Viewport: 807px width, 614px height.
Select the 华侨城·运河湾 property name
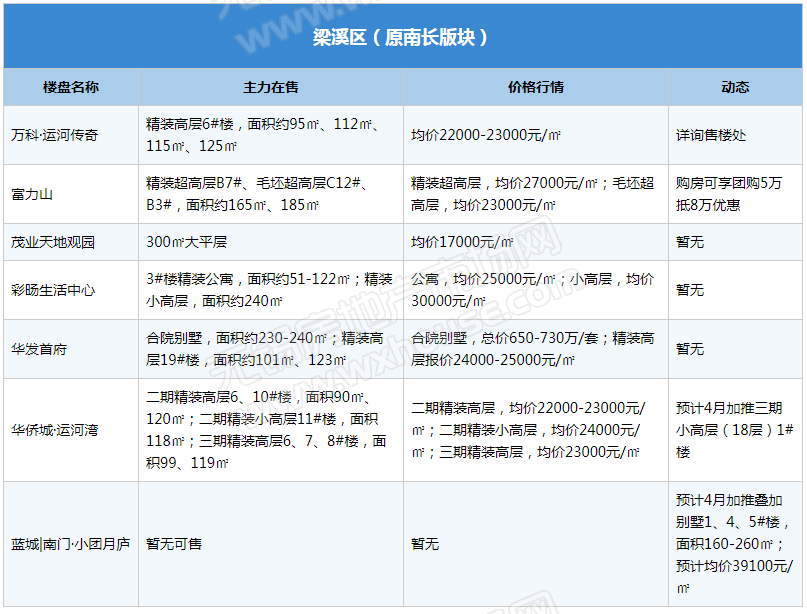click(55, 430)
